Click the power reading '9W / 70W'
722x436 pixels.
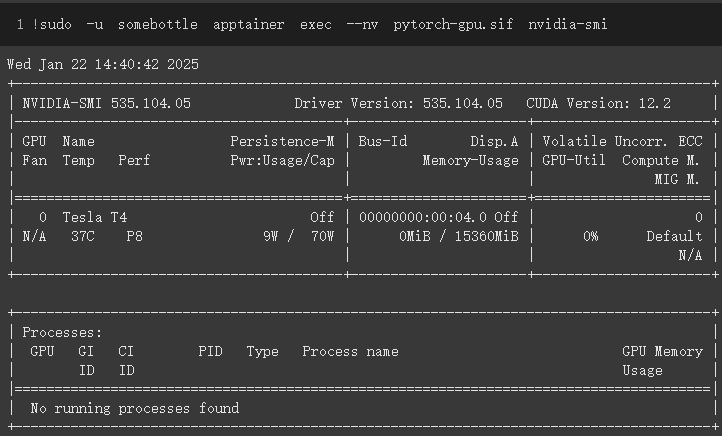[298, 237]
